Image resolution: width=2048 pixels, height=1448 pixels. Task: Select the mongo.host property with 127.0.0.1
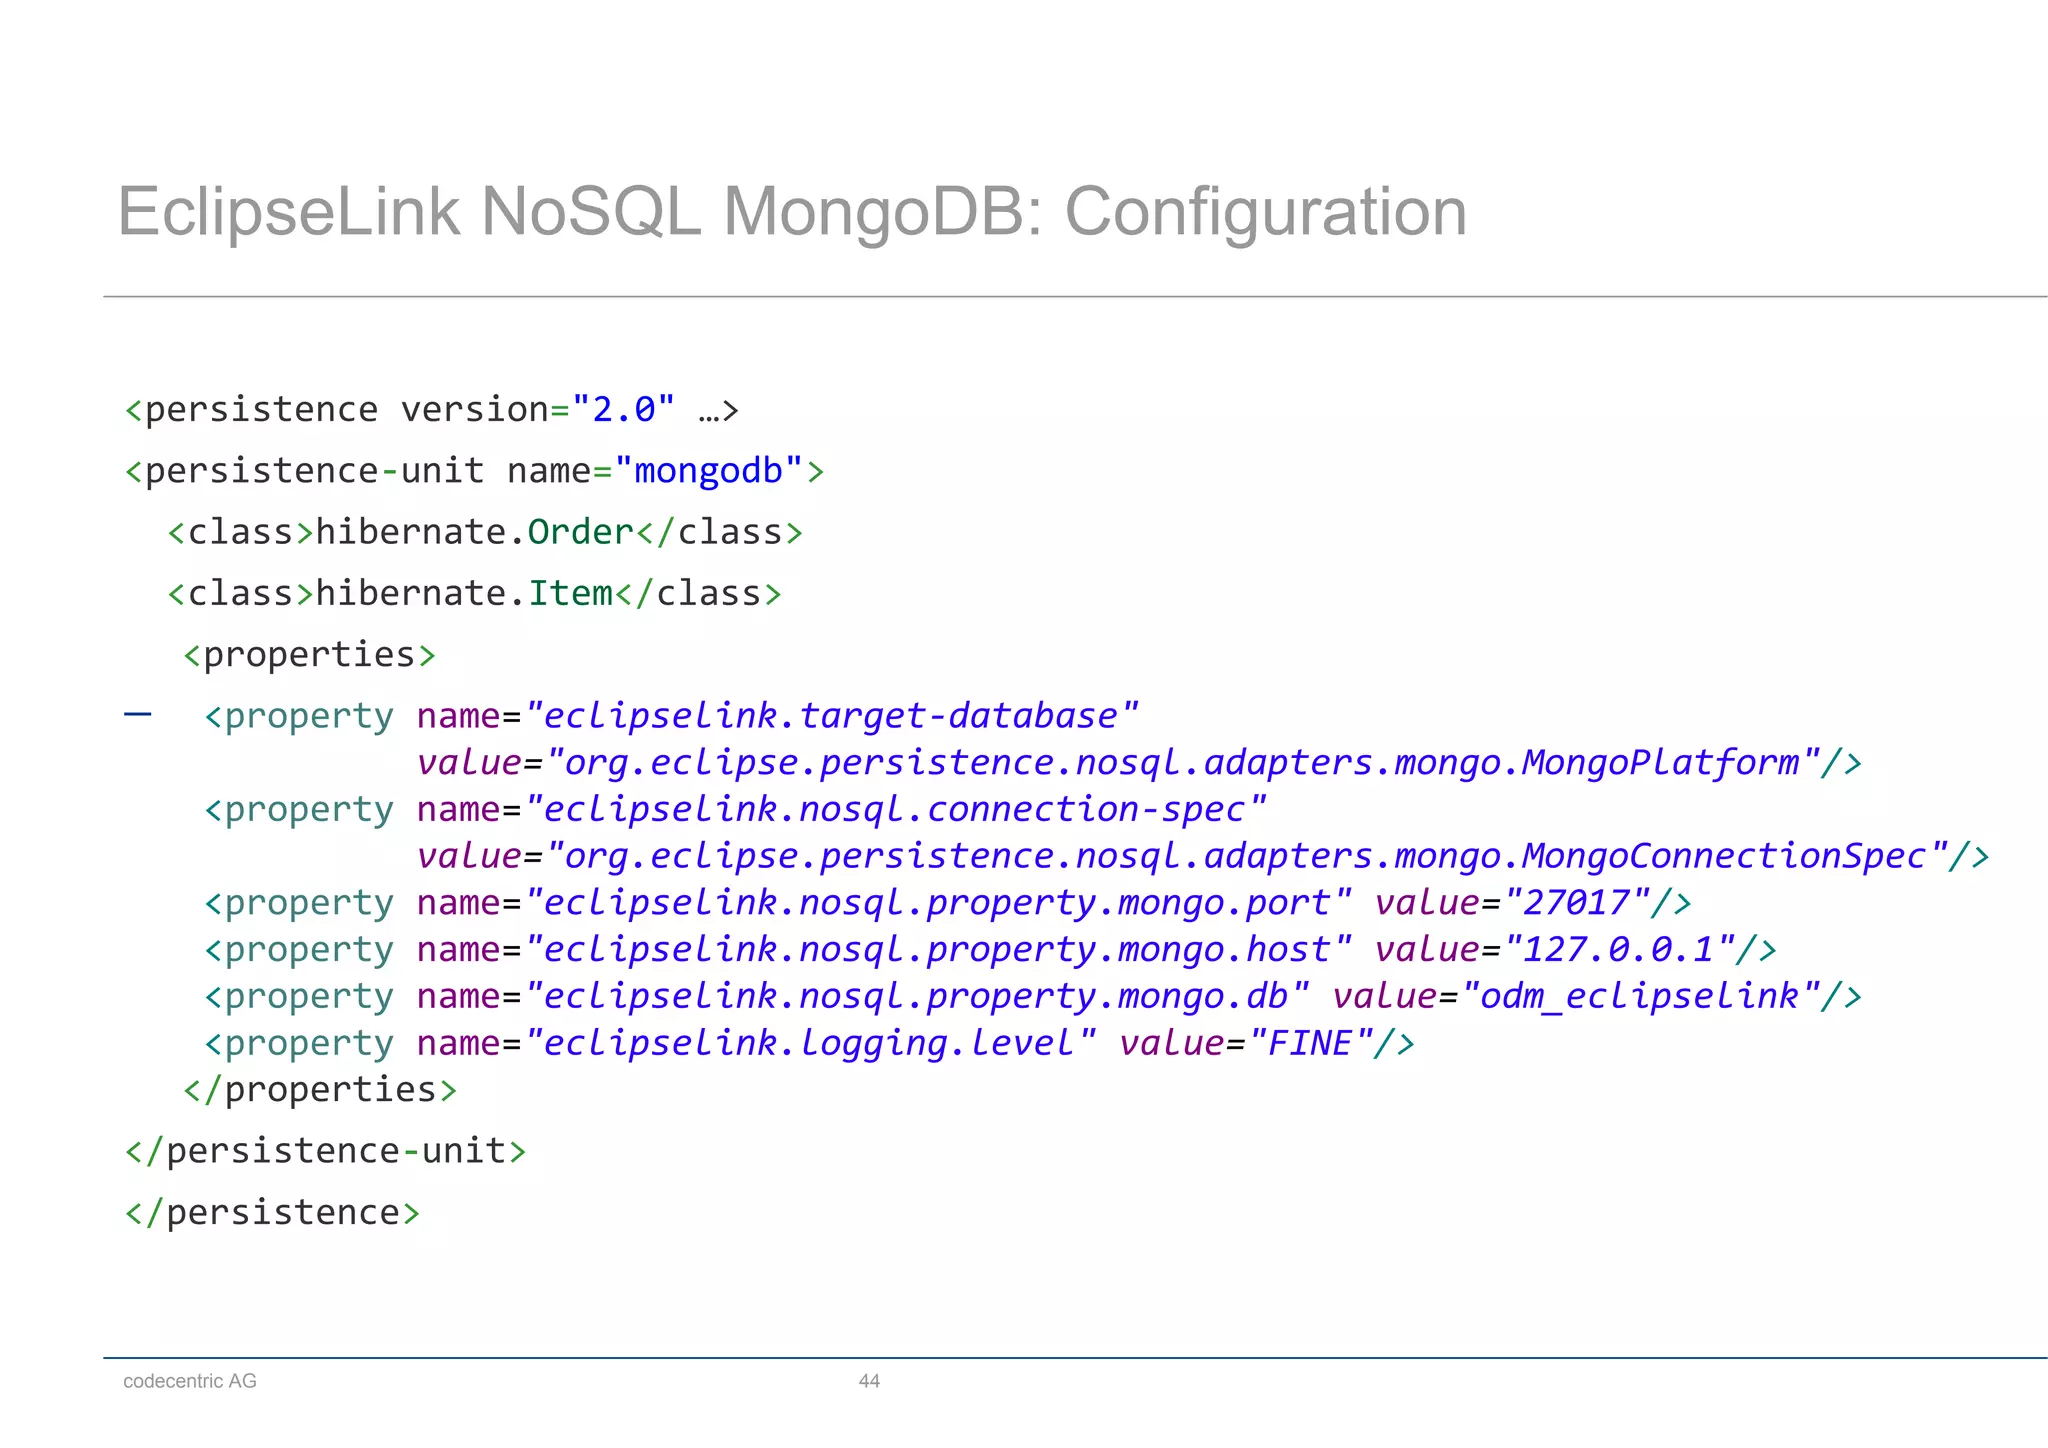click(x=990, y=949)
